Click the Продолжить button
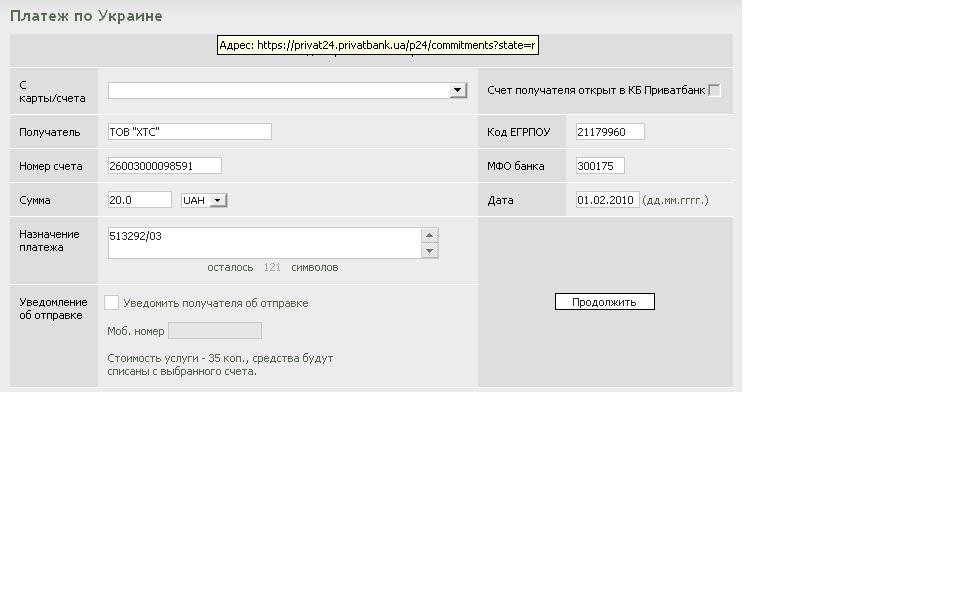962x615 pixels. click(605, 301)
